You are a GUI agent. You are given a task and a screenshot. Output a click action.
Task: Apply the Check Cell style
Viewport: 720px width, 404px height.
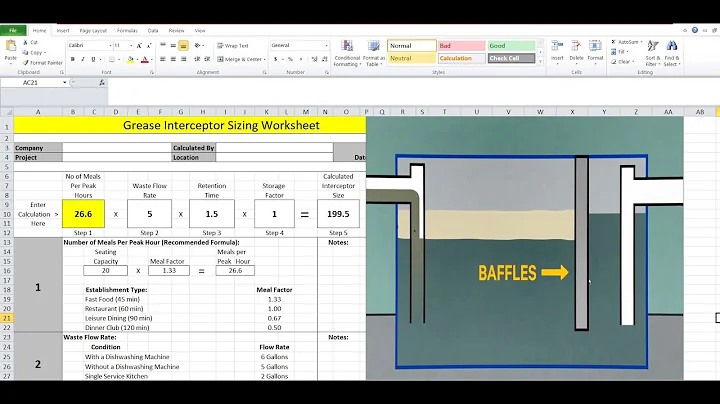pyautogui.click(x=511, y=58)
